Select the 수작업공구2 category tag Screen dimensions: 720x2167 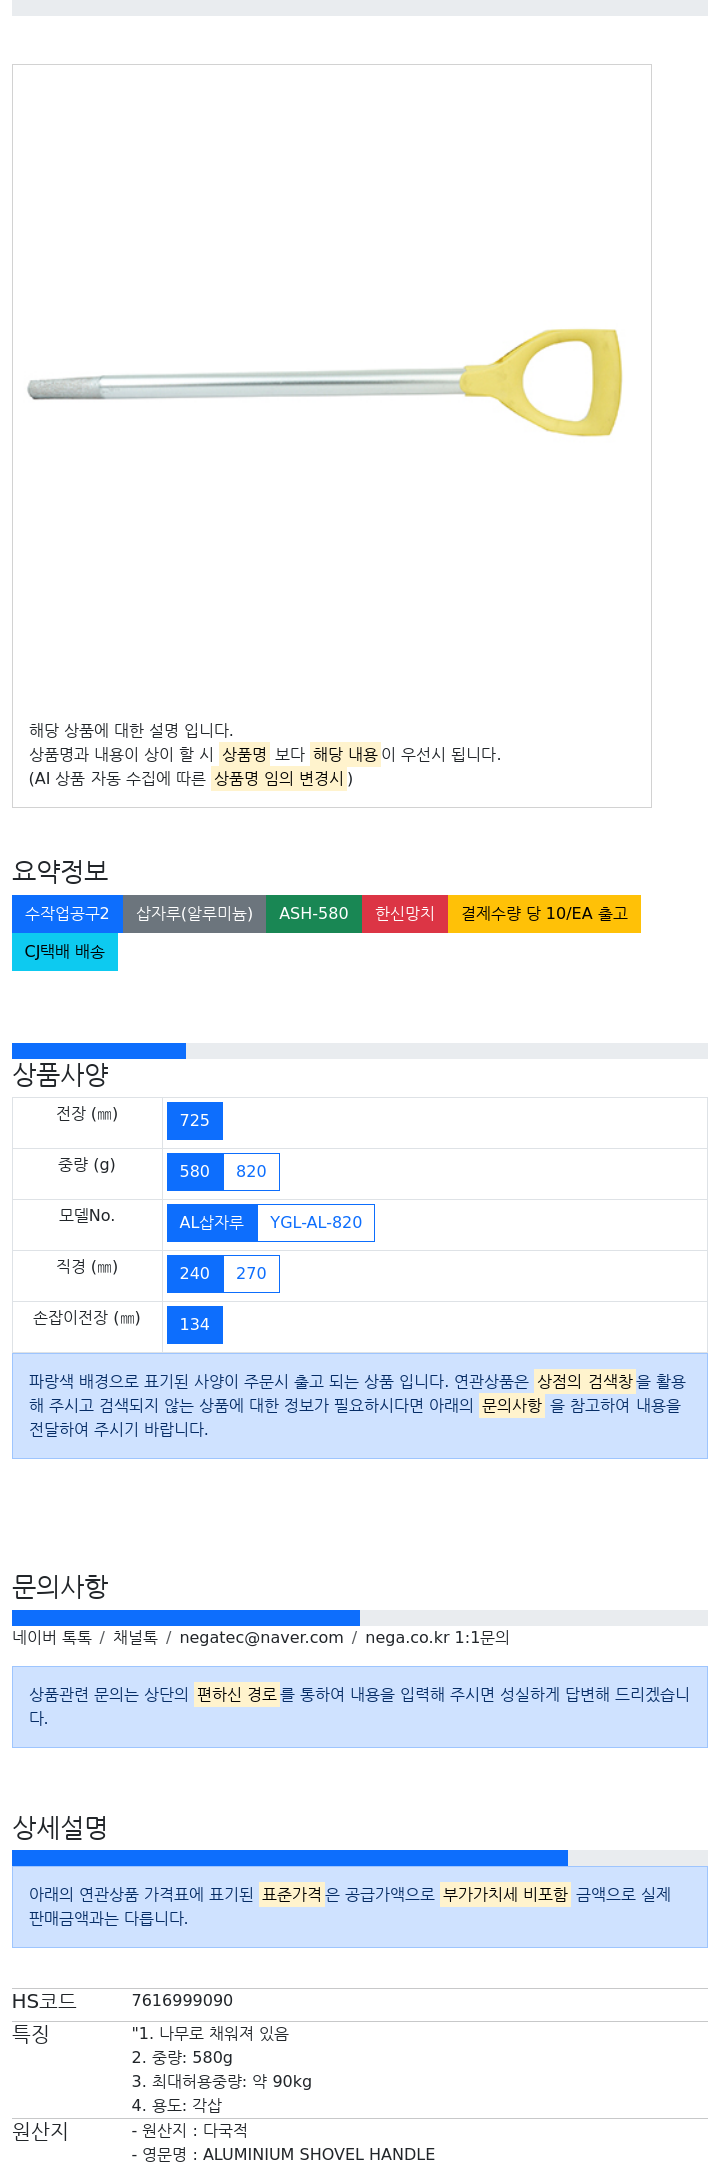click(67, 914)
